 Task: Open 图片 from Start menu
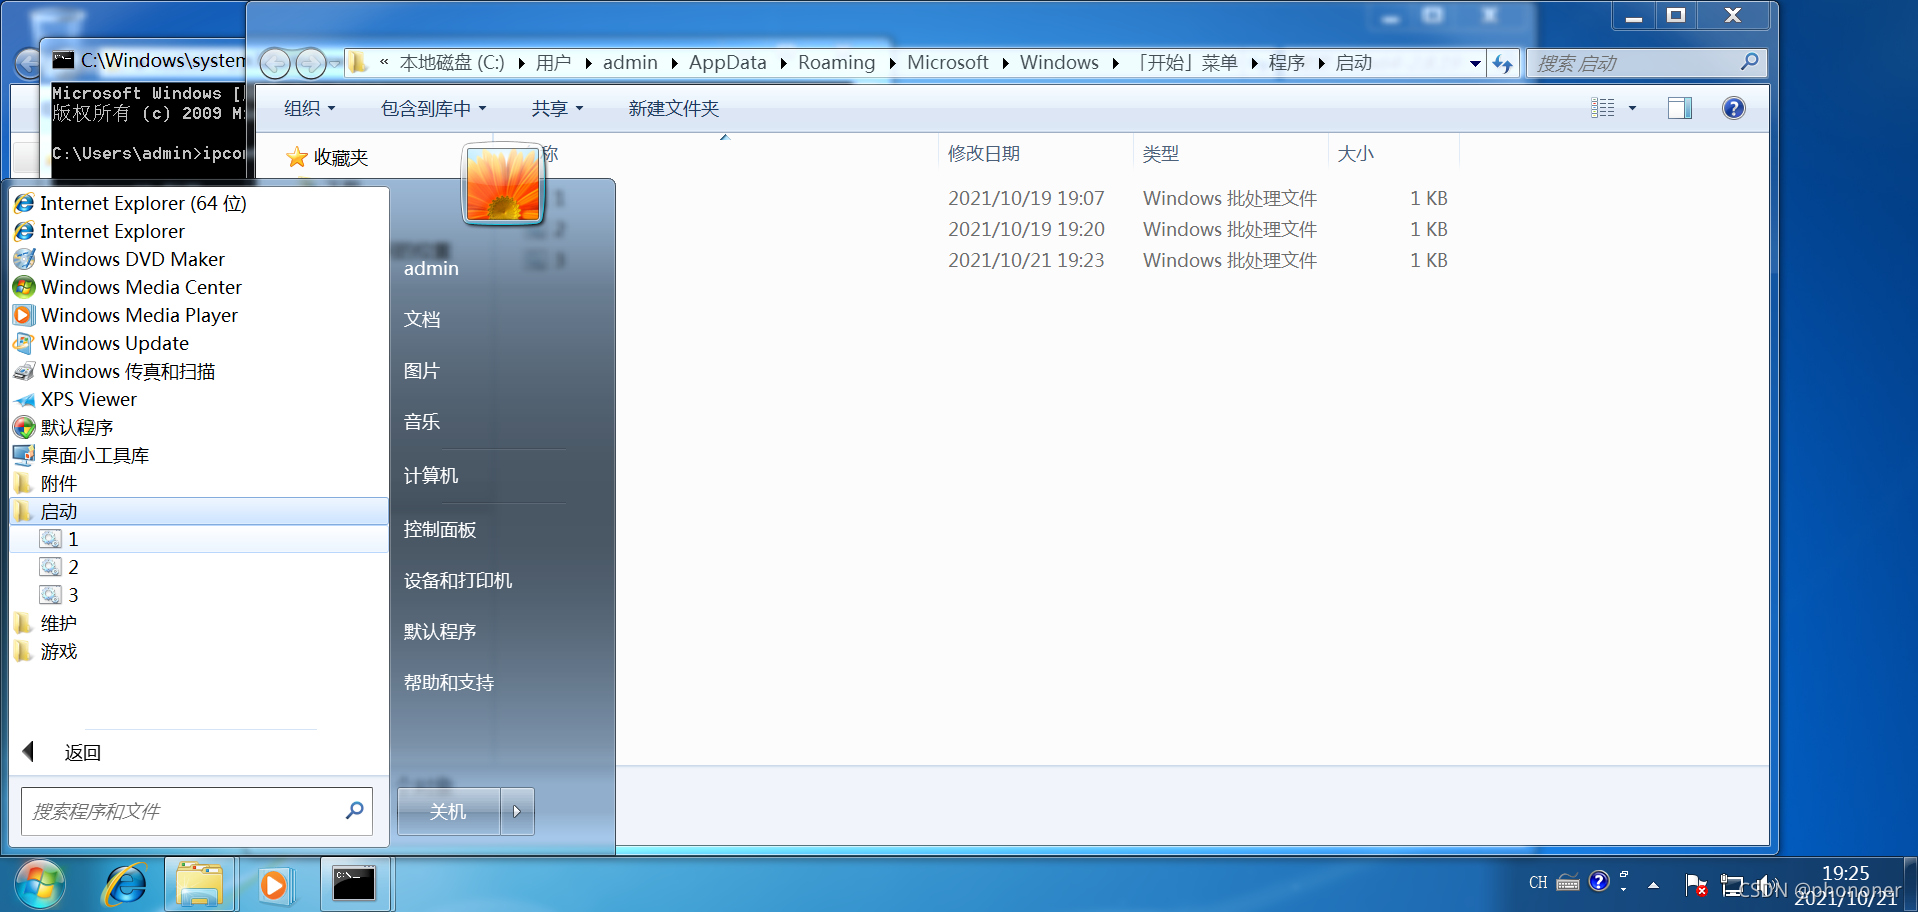coord(422,371)
